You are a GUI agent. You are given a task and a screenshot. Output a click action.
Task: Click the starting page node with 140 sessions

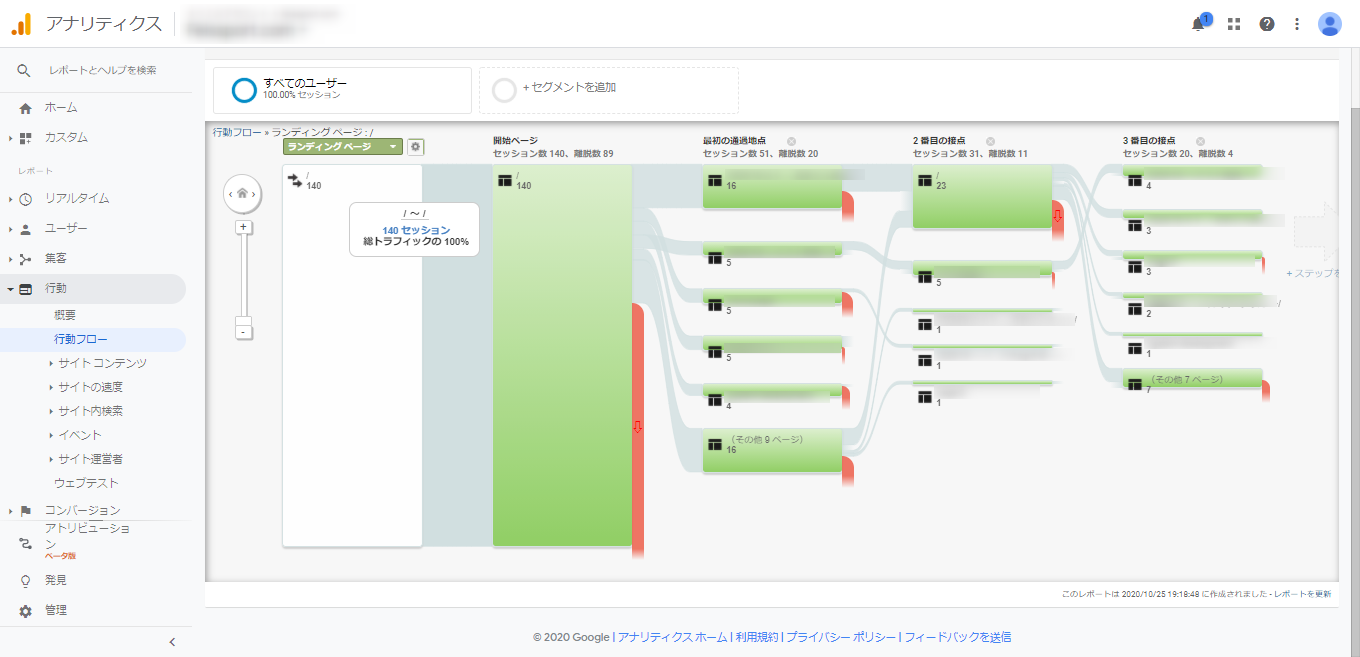(562, 356)
